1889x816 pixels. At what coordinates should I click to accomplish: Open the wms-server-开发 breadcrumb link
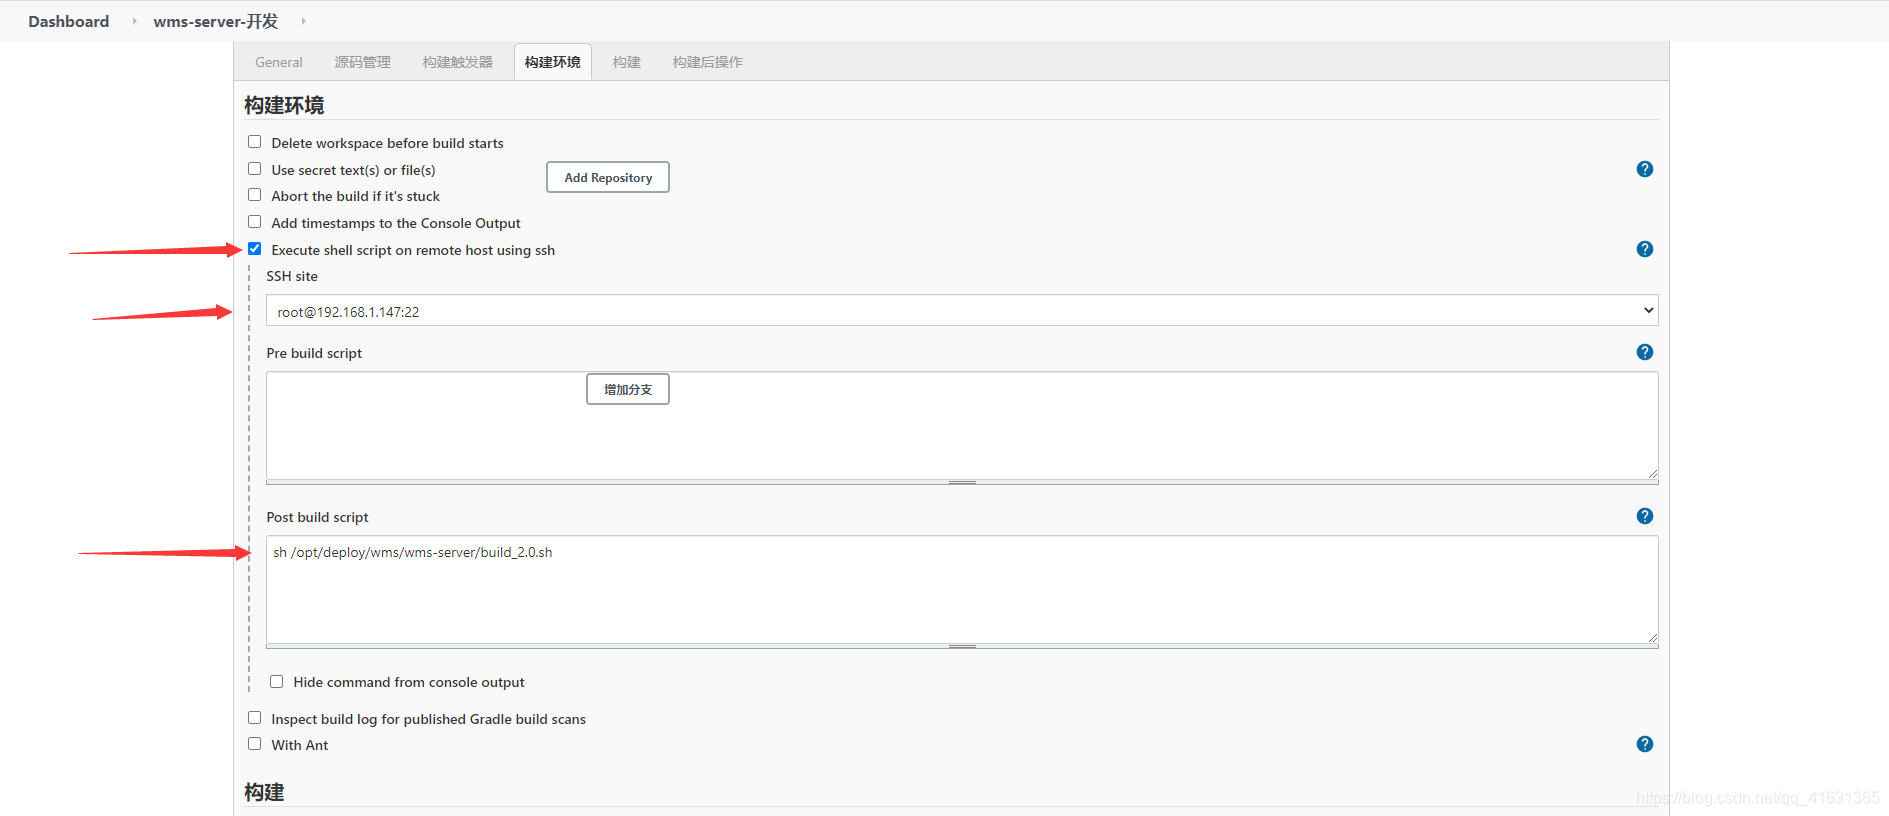[x=216, y=21]
